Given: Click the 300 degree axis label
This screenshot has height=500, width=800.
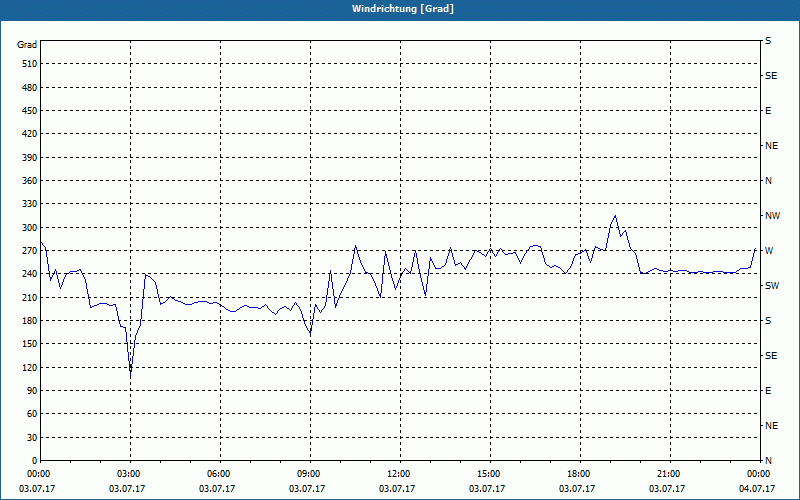Looking at the screenshot, I should (30, 228).
